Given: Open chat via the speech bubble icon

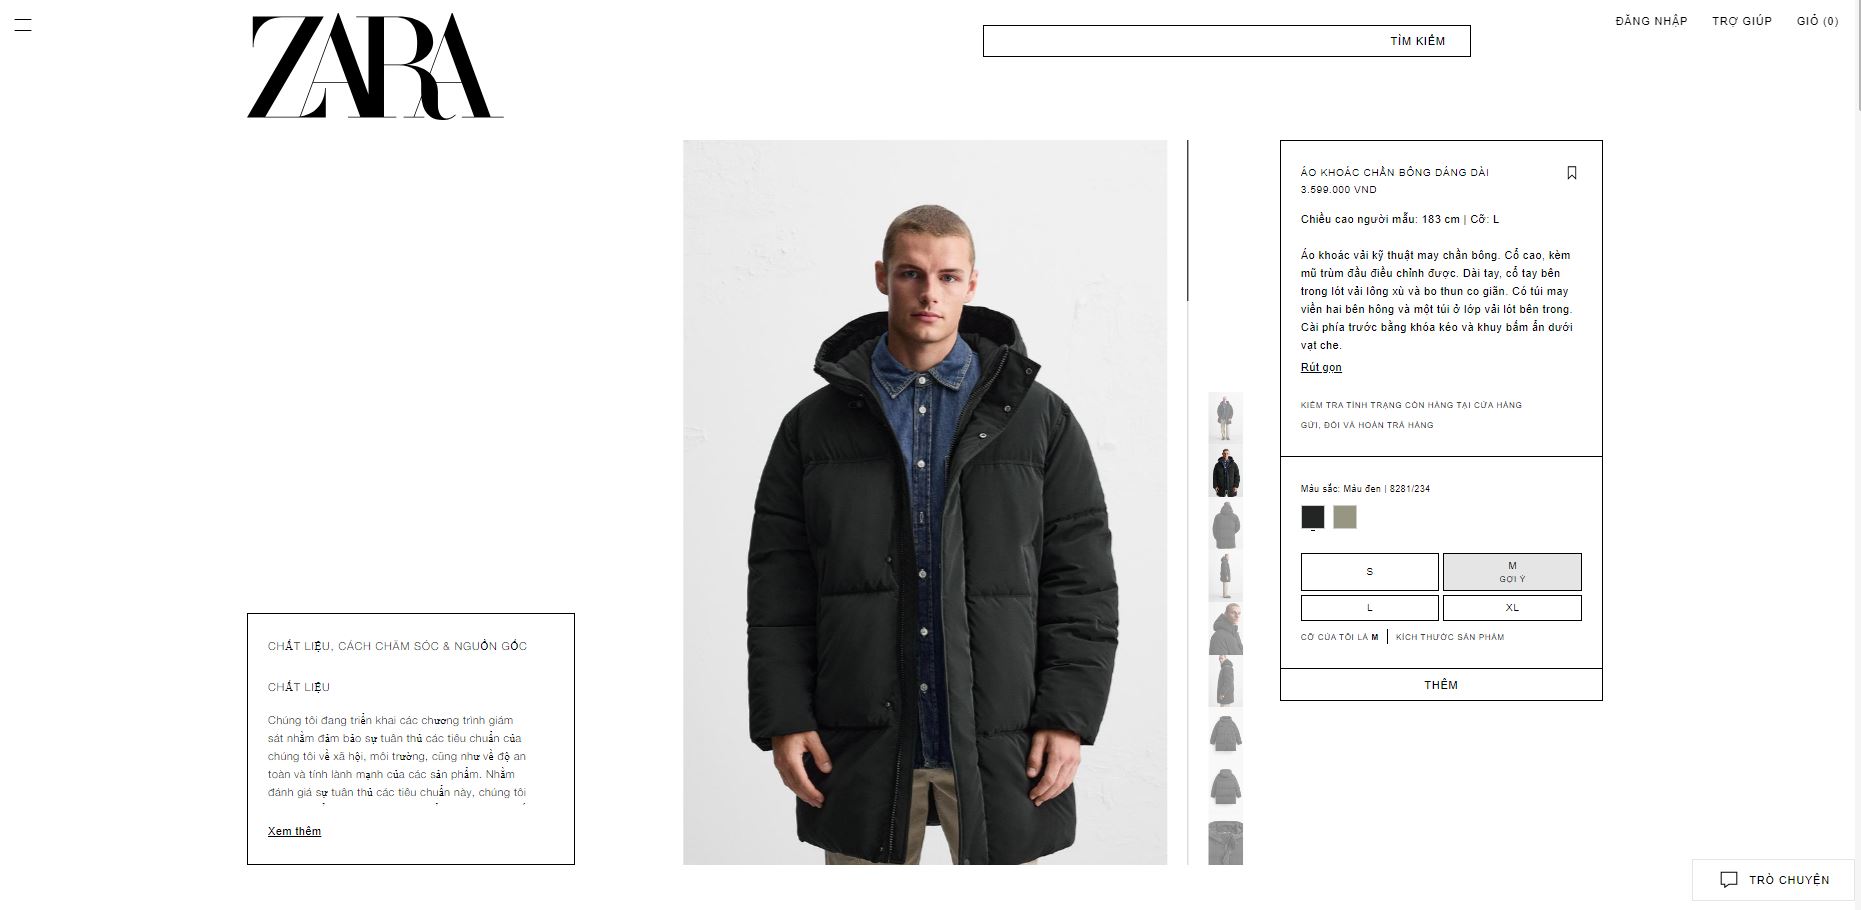Looking at the screenshot, I should point(1729,880).
